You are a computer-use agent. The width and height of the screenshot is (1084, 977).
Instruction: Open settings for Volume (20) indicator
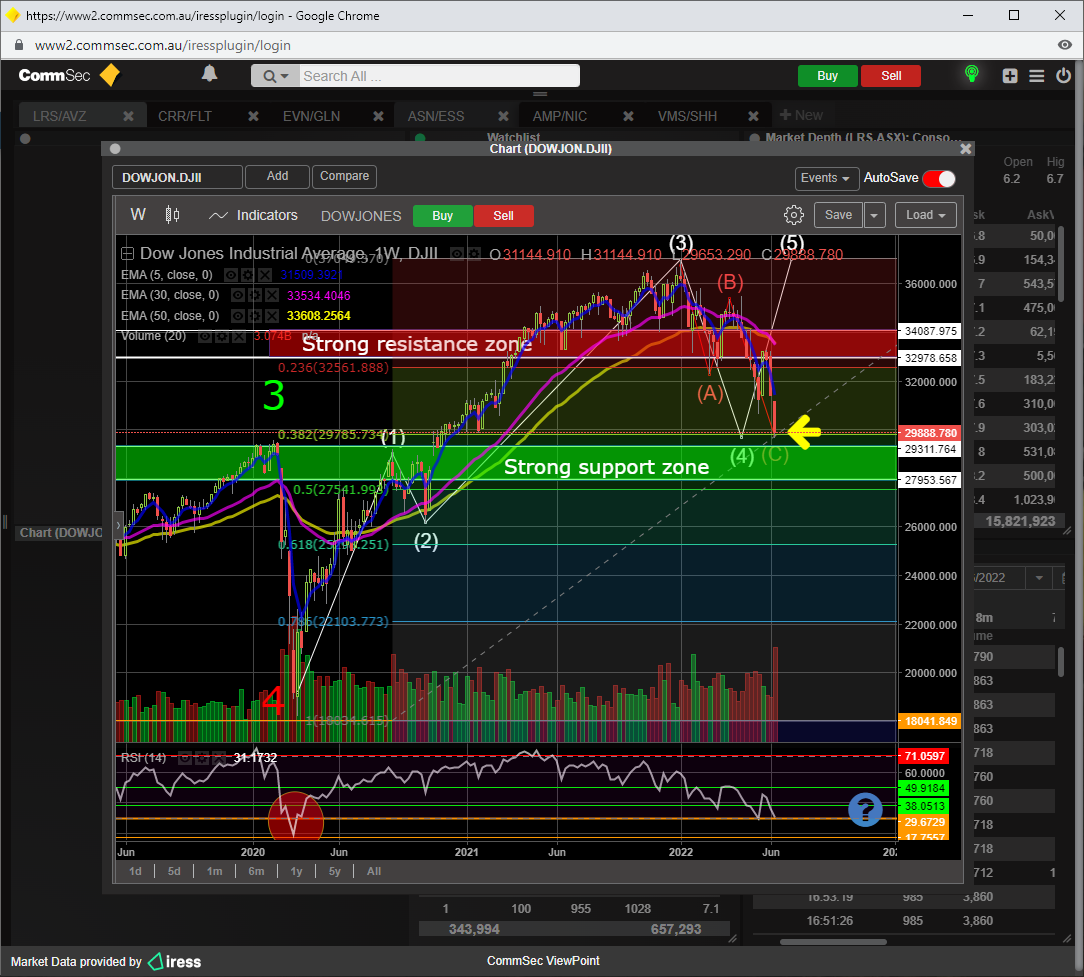(221, 337)
